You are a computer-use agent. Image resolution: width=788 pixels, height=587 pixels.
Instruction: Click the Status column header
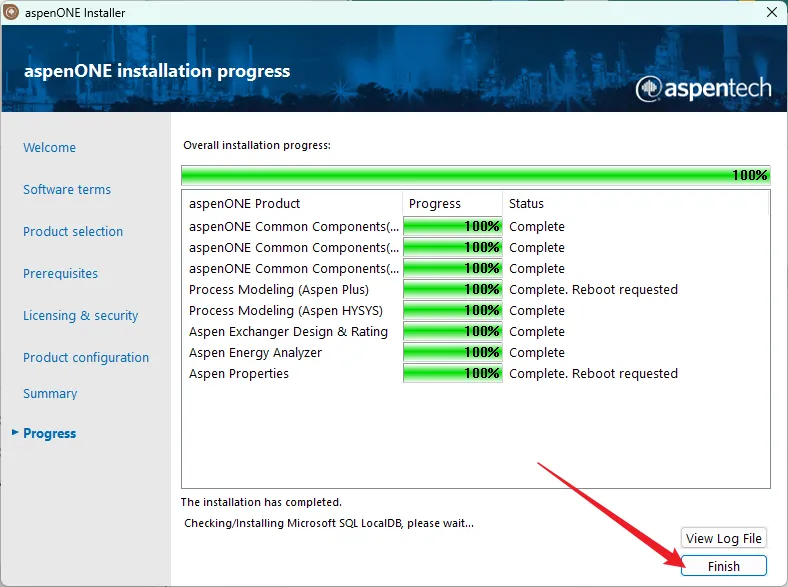tap(636, 204)
